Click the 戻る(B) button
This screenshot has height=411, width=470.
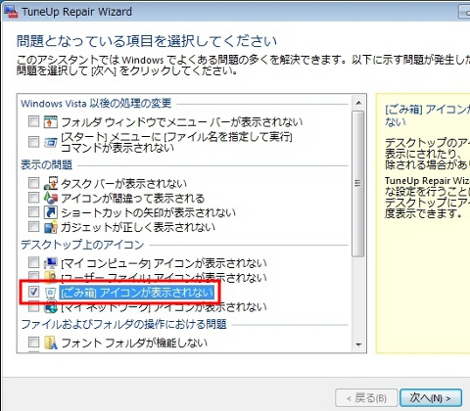click(366, 398)
